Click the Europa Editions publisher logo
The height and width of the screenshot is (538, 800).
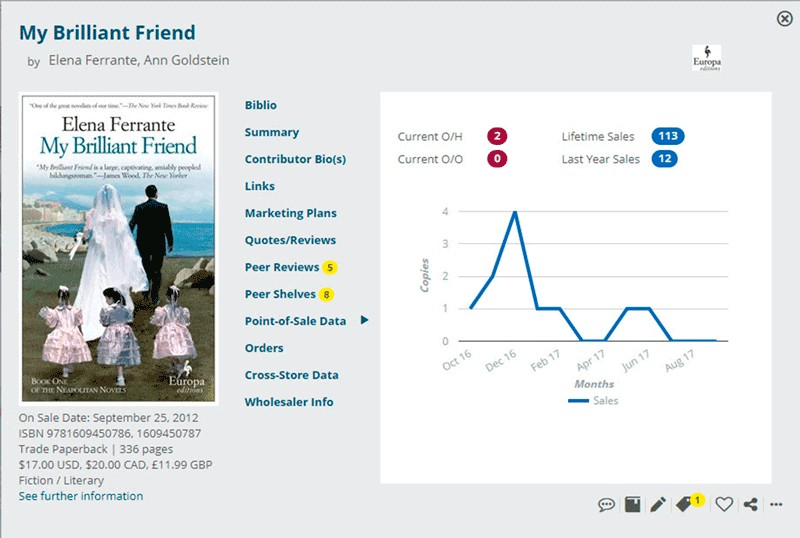click(x=706, y=57)
